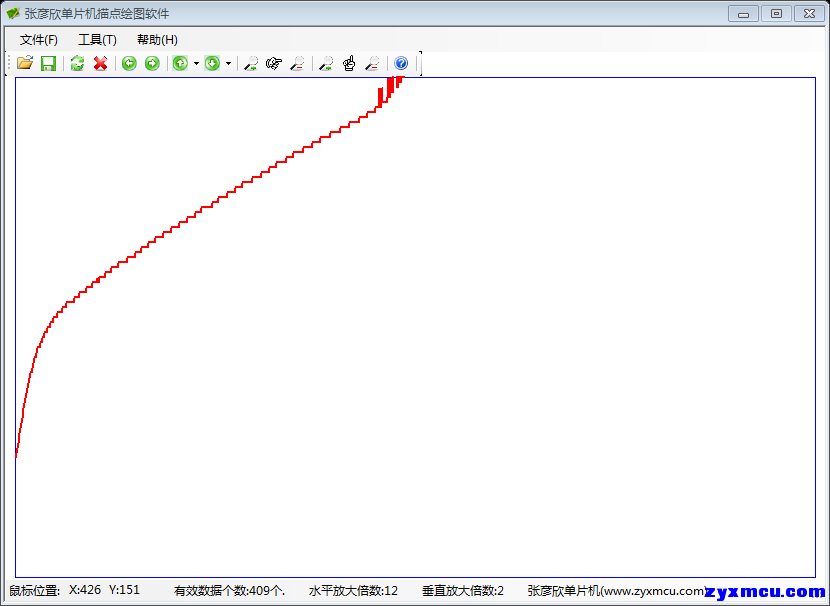Click first magnifier with green plus
This screenshot has height=606, width=830.
(x=251, y=64)
